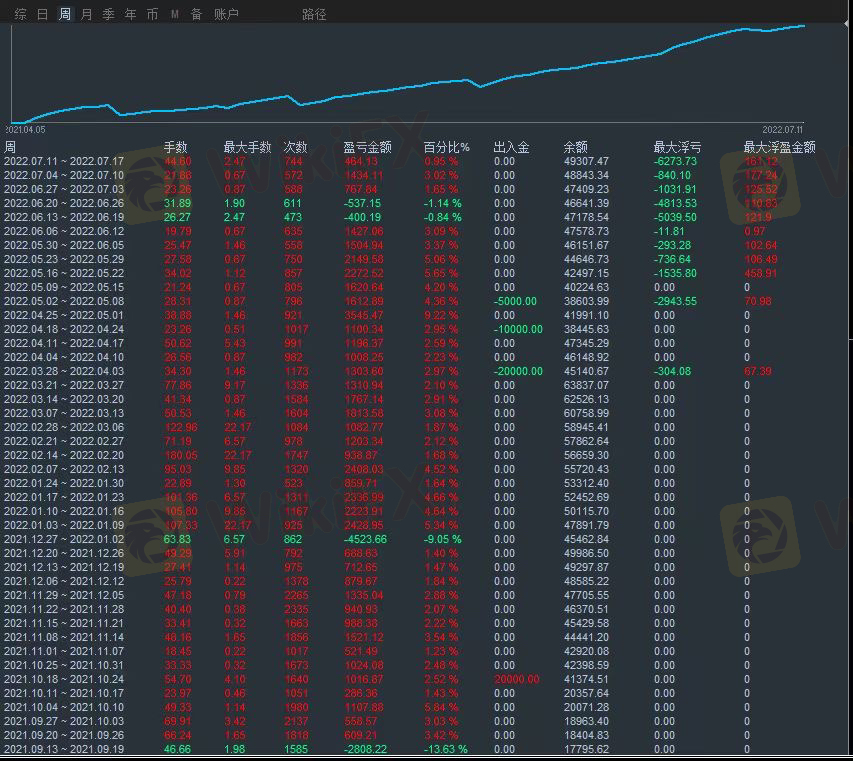Sort by the 手数 column header

coord(175,147)
